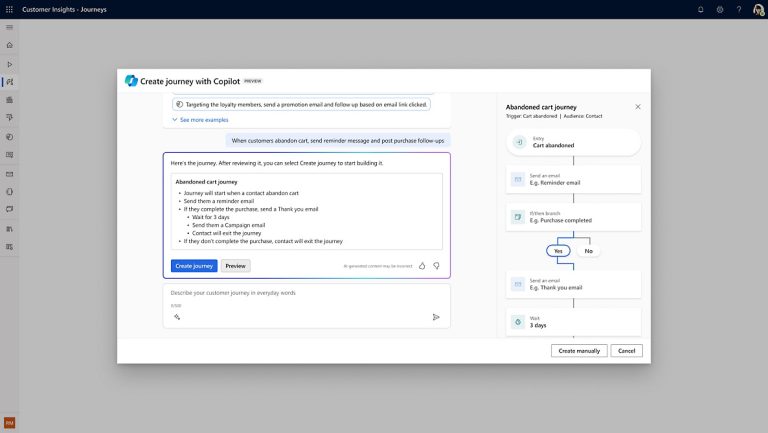Click the 'Abandoned cart journey' summary heading
Image resolution: width=768 pixels, height=433 pixels.
pyautogui.click(x=206, y=182)
